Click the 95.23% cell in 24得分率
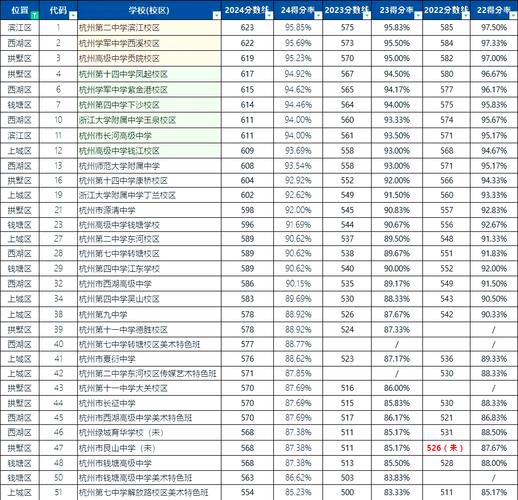Viewport: 518px width, 500px height. (298, 58)
